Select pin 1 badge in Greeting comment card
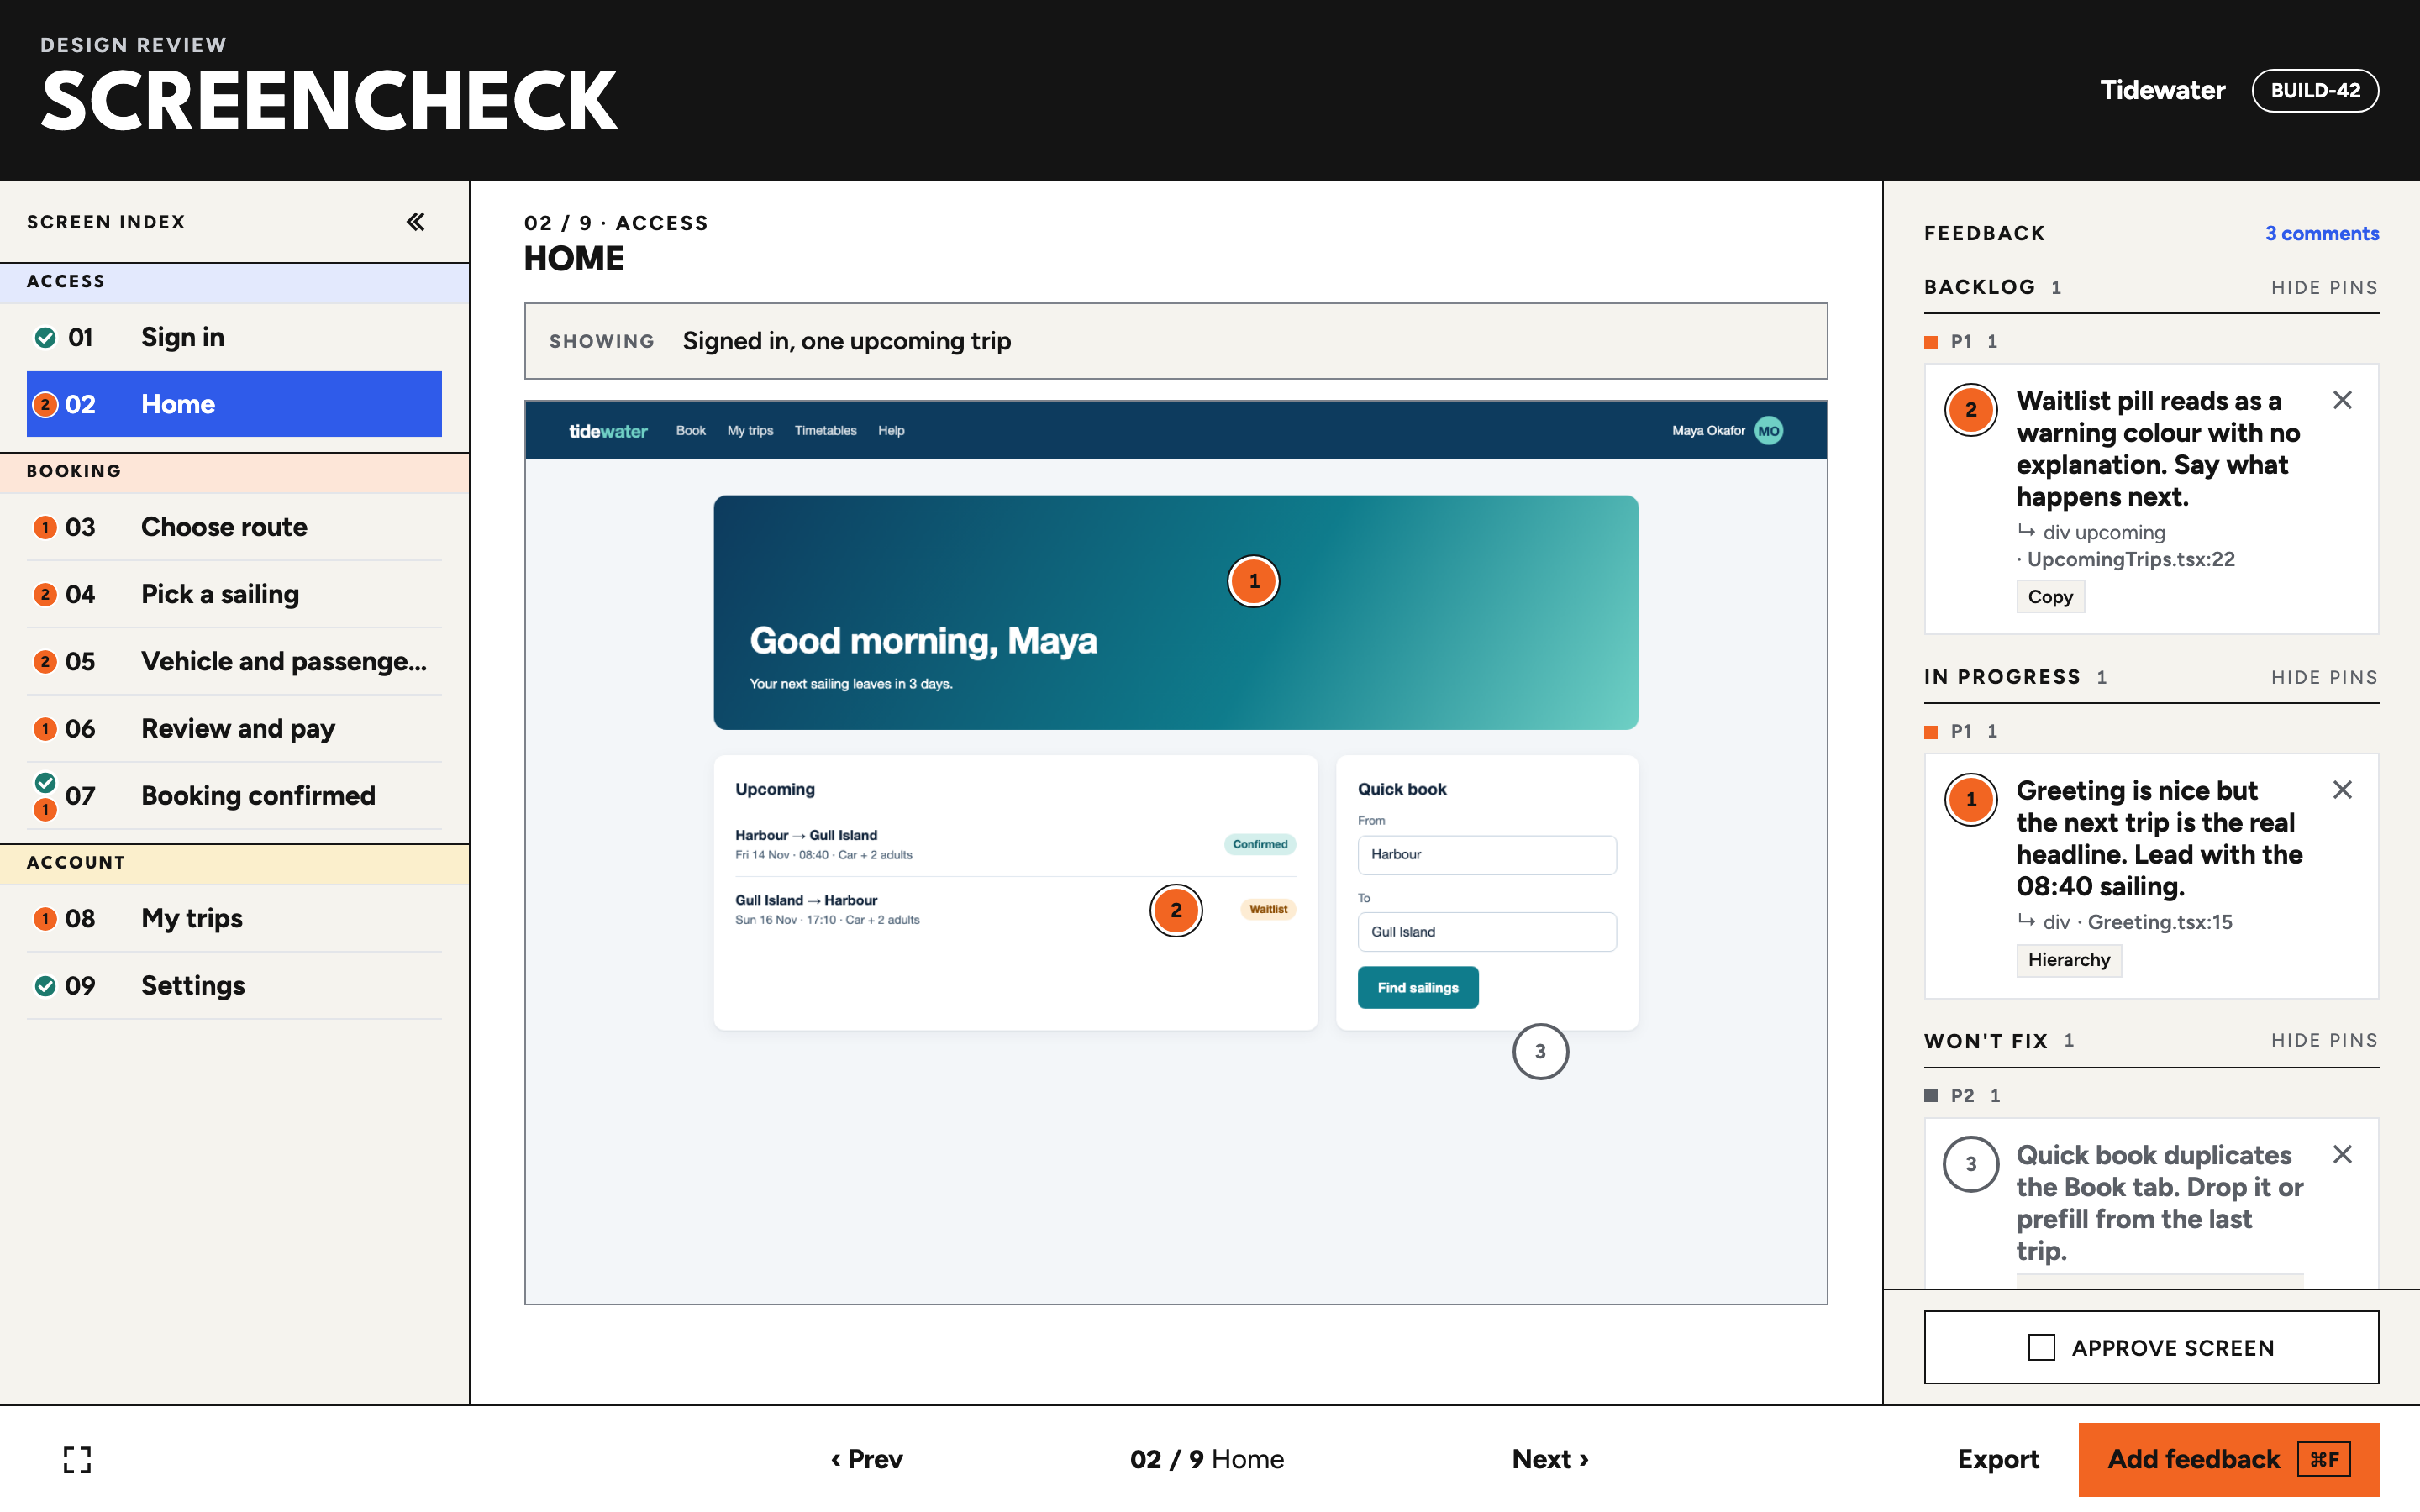The height and width of the screenshot is (1512, 2420). point(1971,799)
